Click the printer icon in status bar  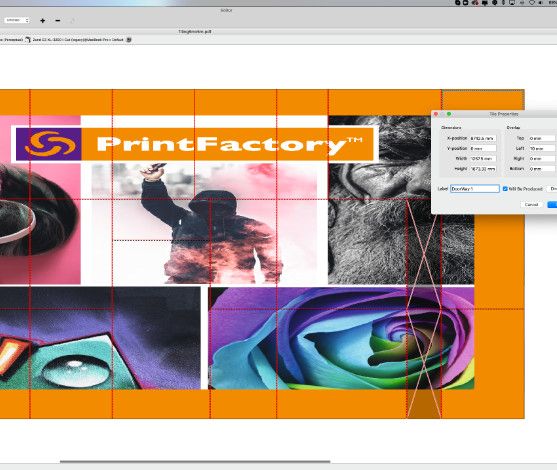pyautogui.click(x=28, y=39)
